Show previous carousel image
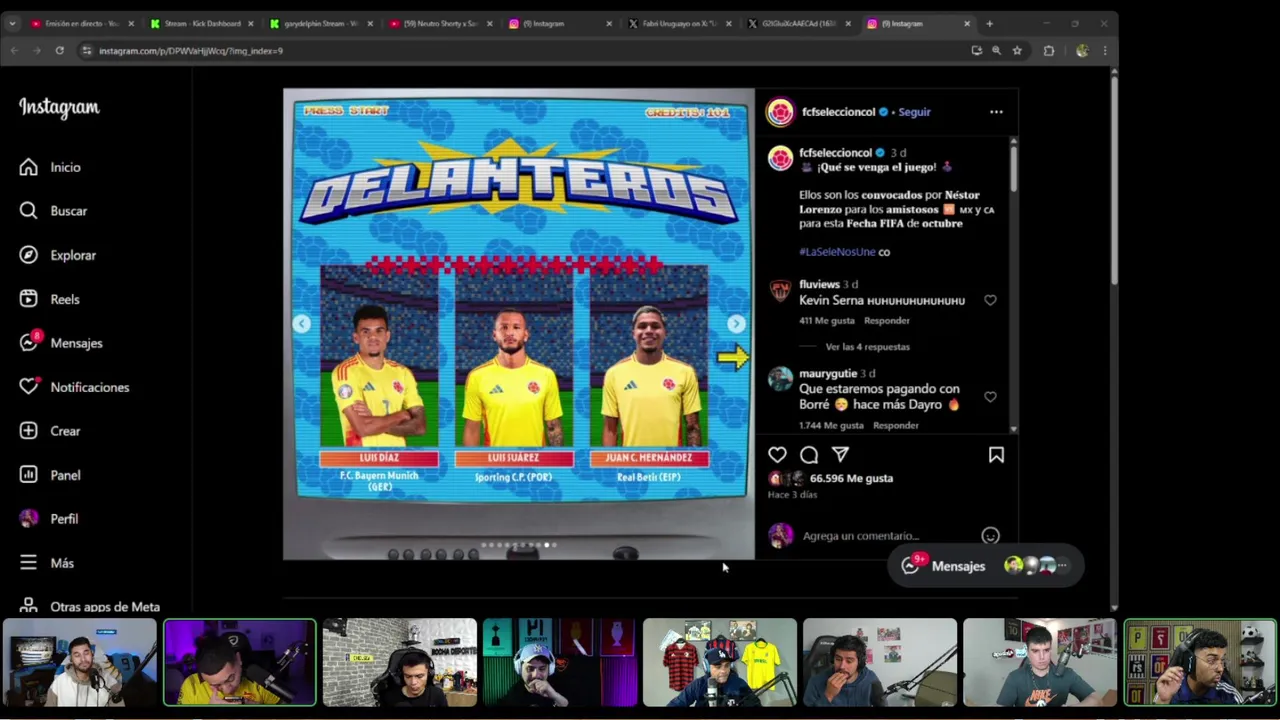1280x720 pixels. pos(301,323)
